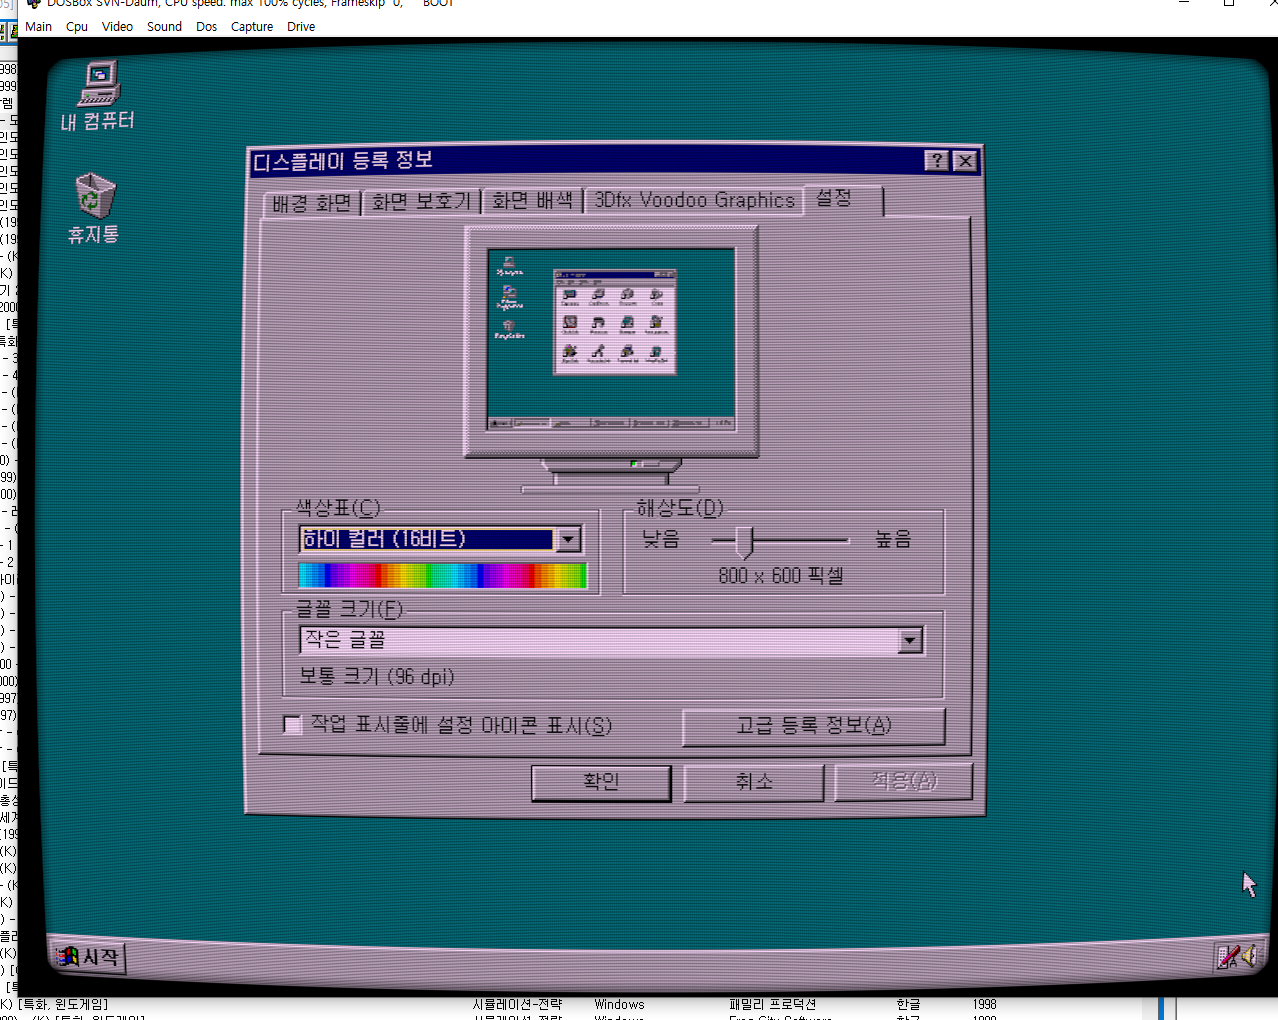Open 고급 등록 정보 advanced properties button

[814, 726]
